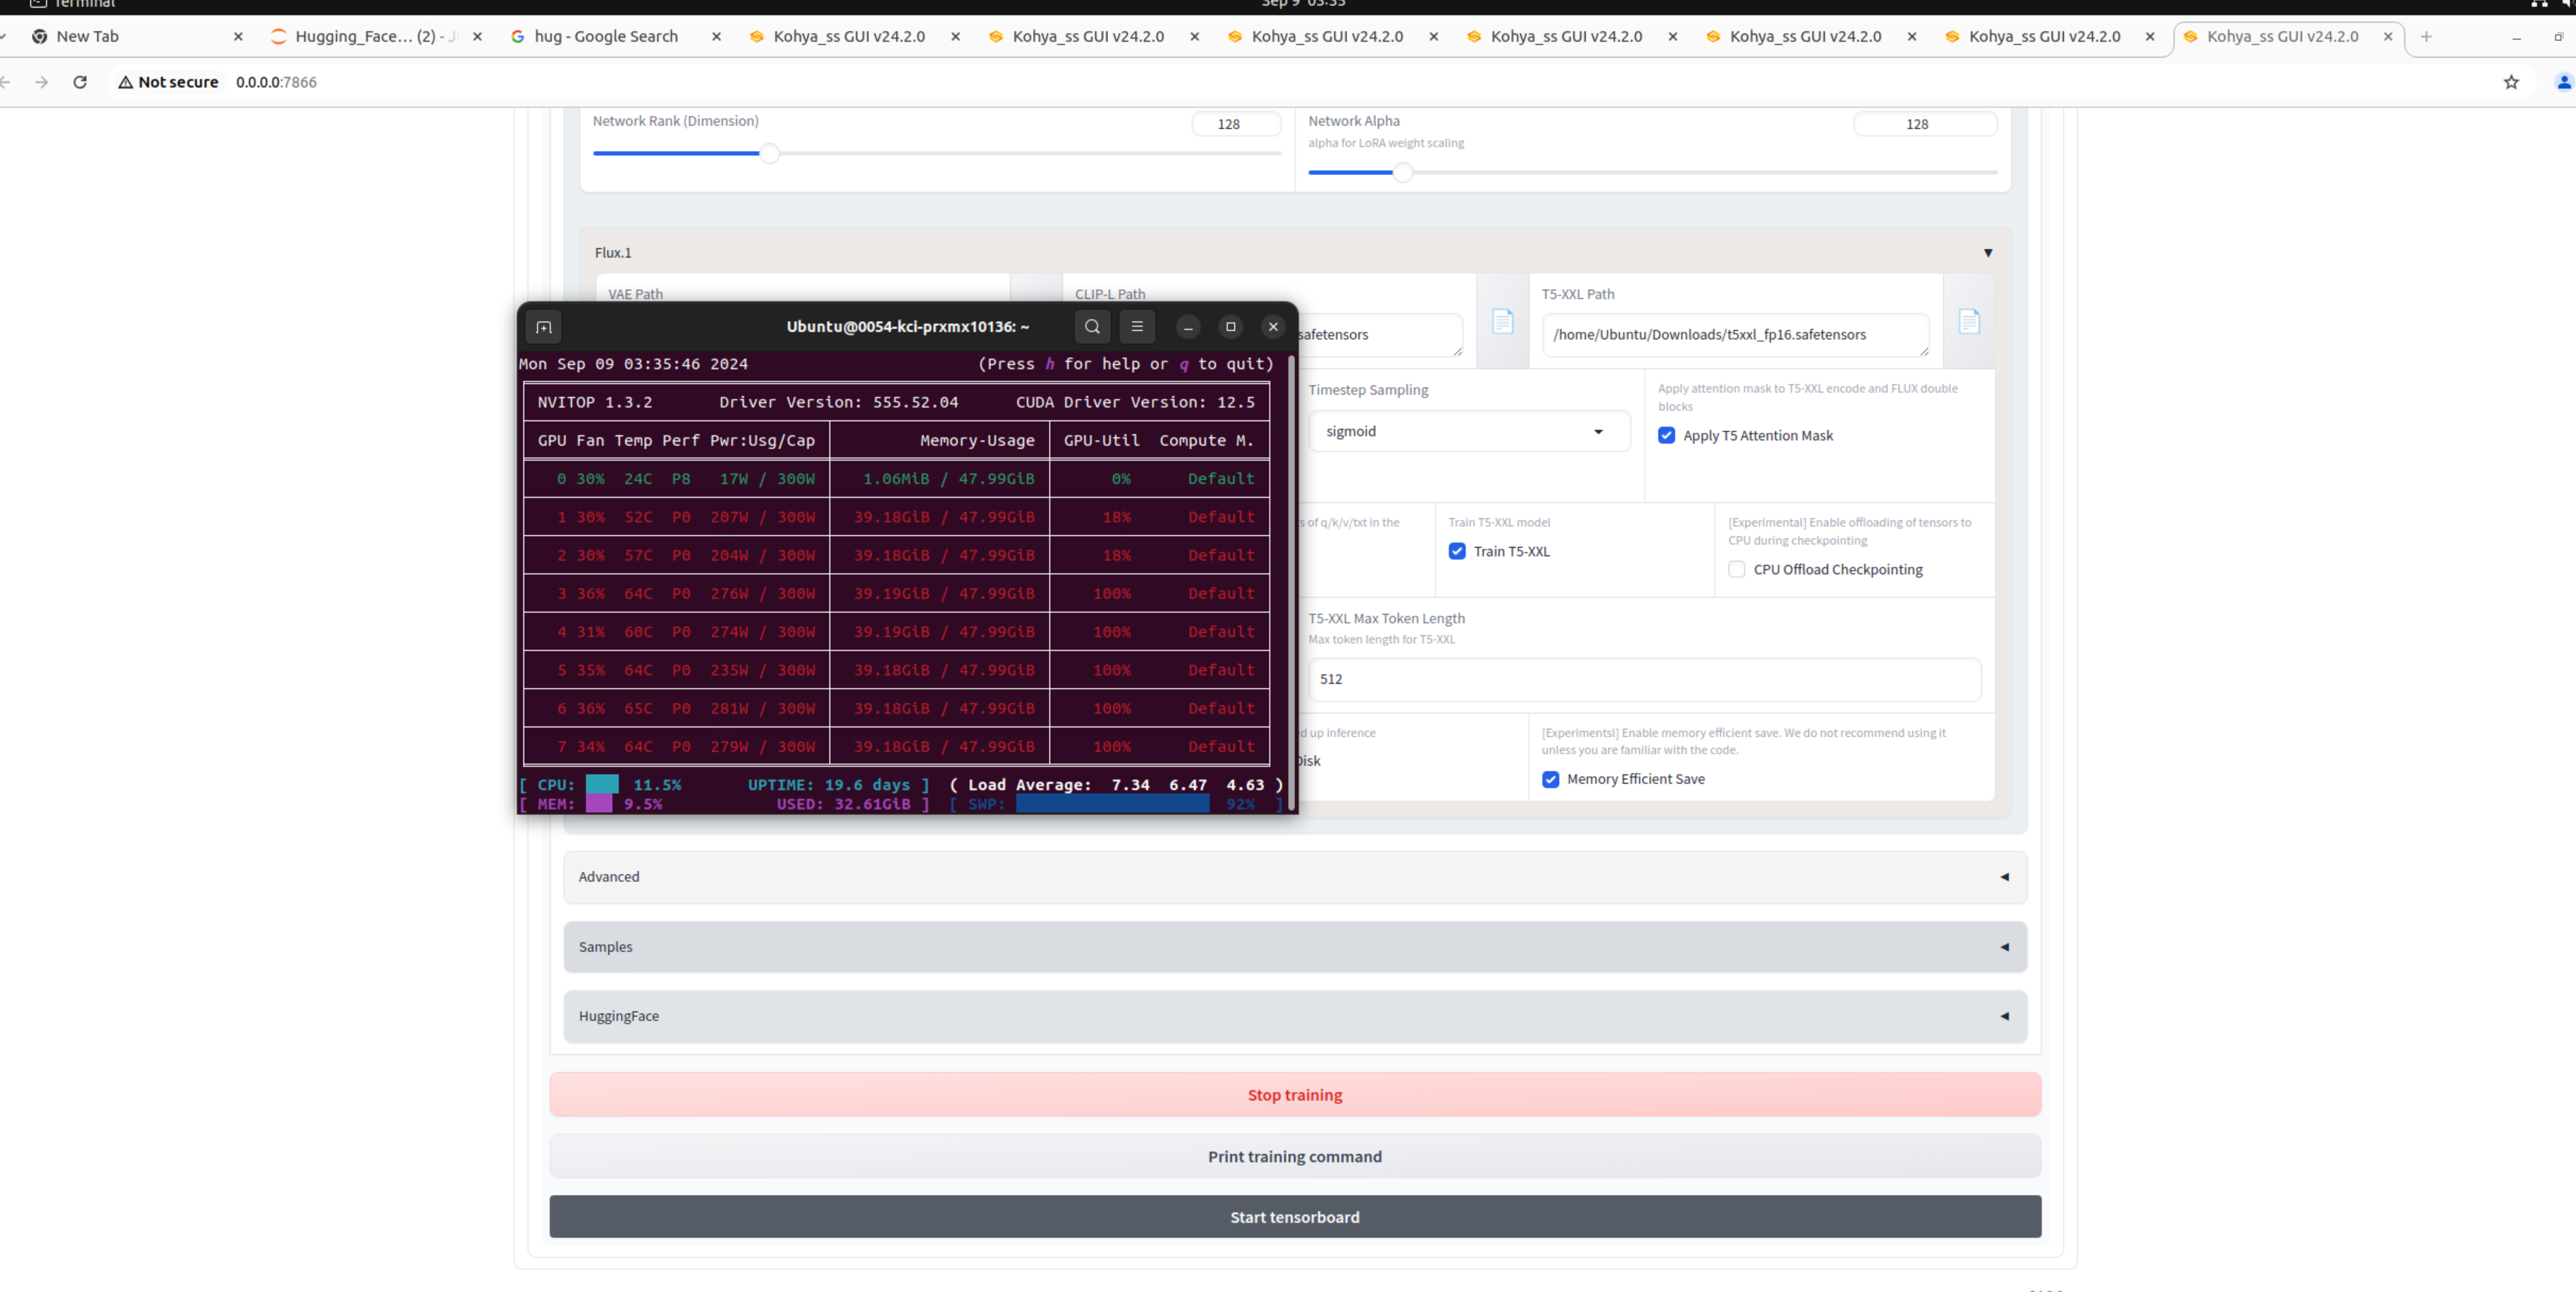Open the Timestep Sampling sigmoid dropdown
This screenshot has height=1292, width=2576.
tap(1468, 432)
